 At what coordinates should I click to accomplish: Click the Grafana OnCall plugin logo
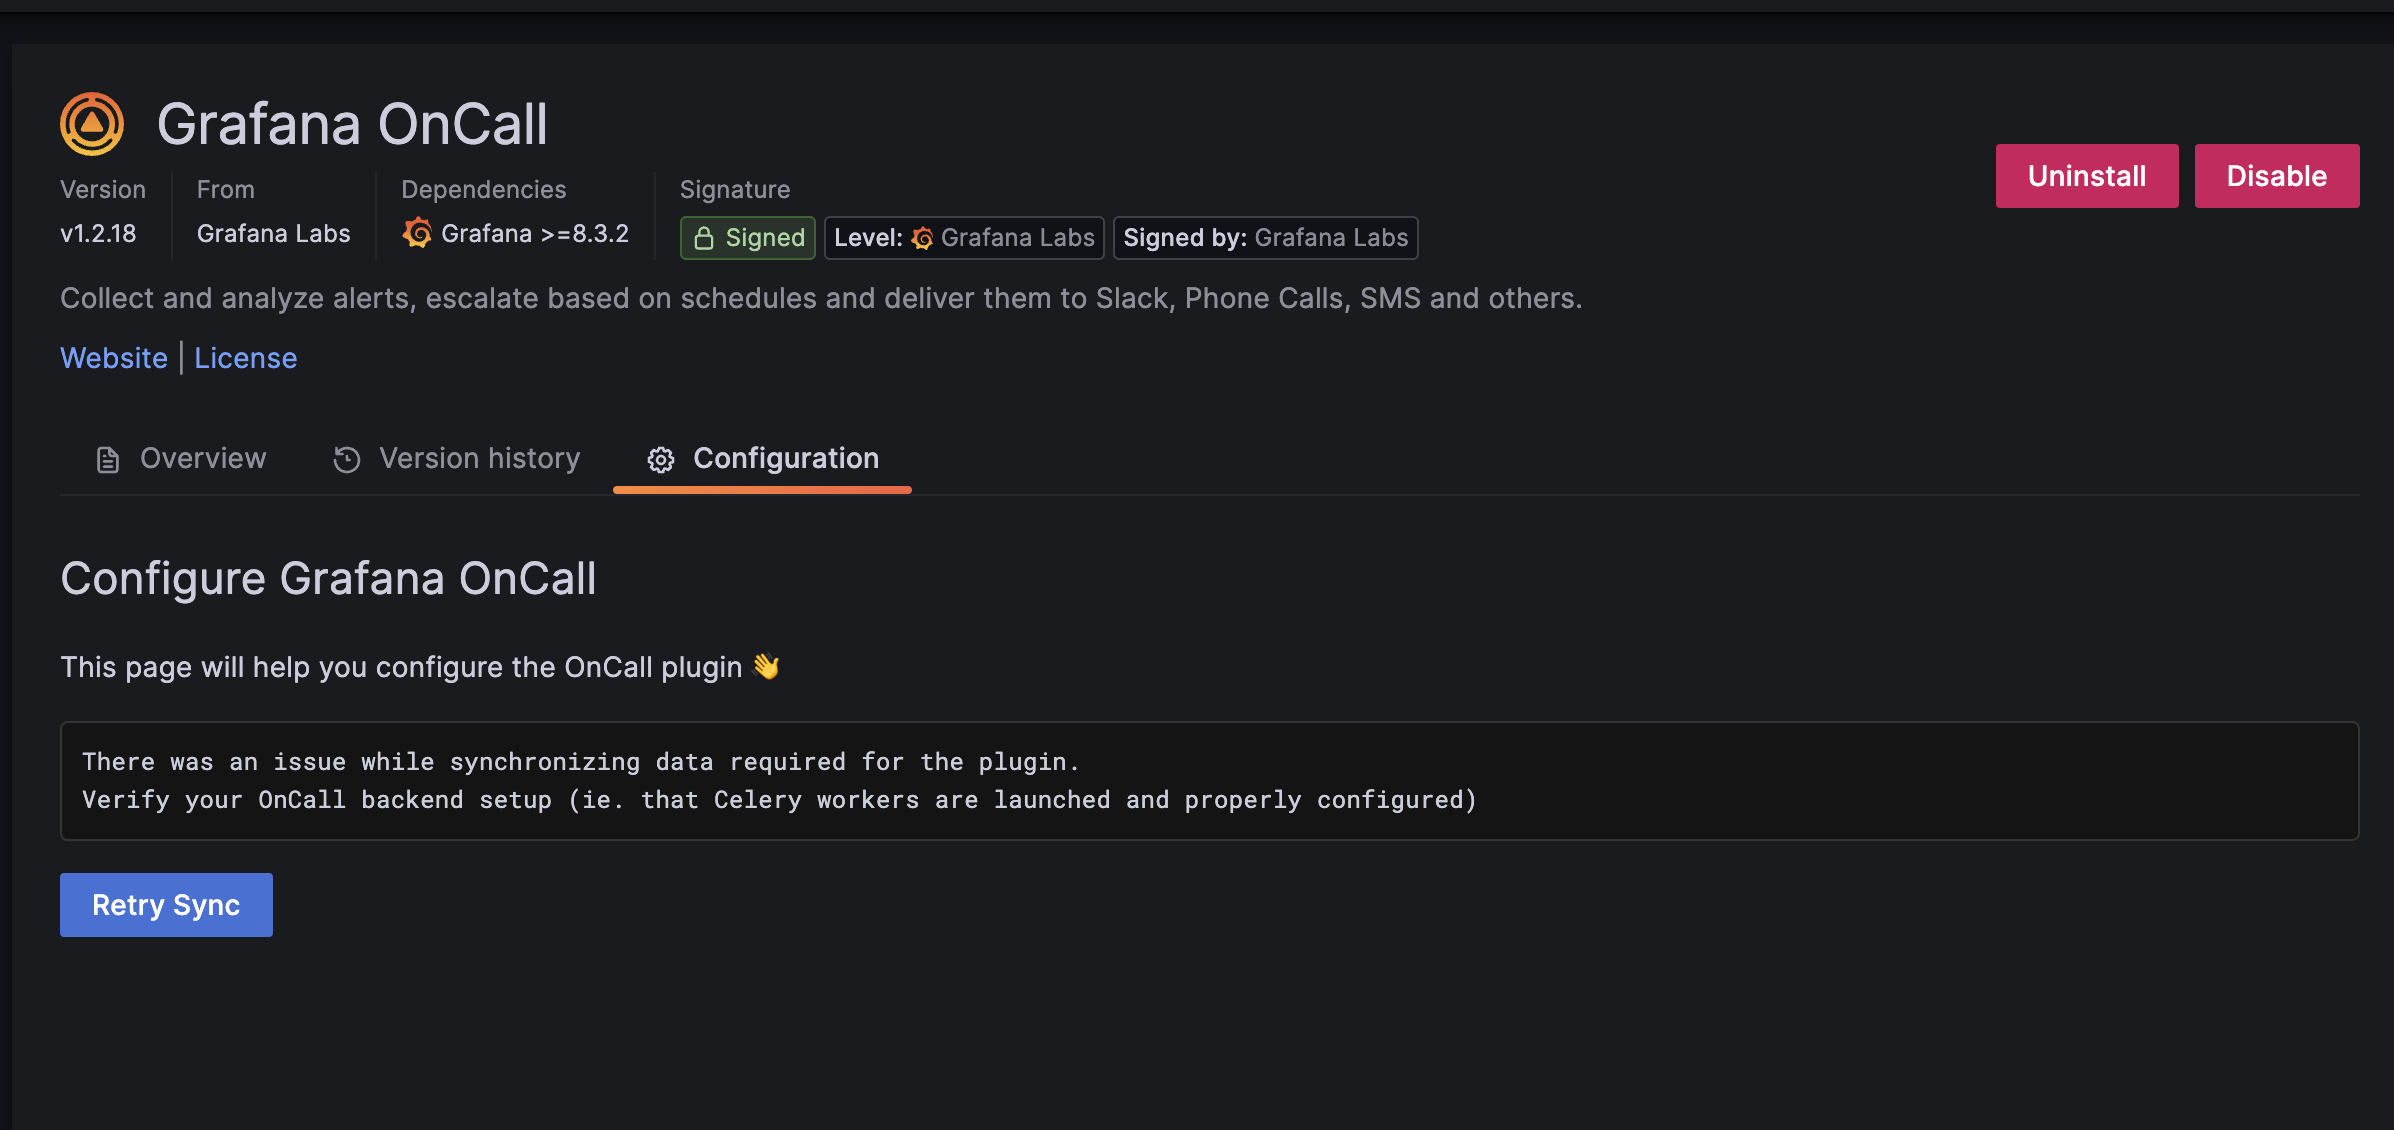pyautogui.click(x=90, y=122)
